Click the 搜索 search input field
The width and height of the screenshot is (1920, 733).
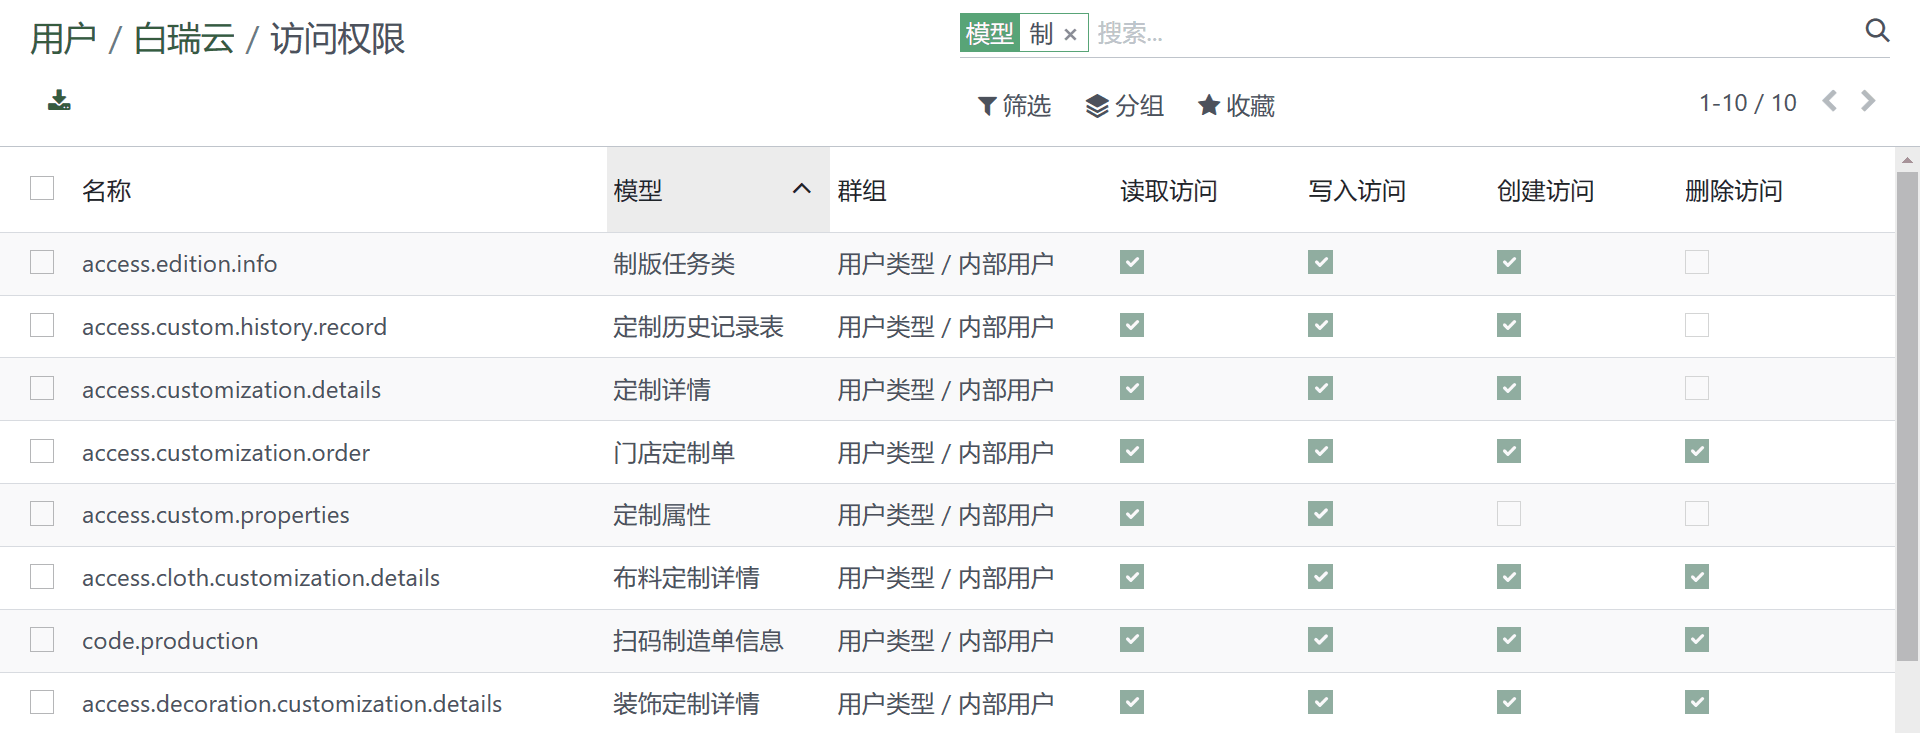pos(1475,34)
